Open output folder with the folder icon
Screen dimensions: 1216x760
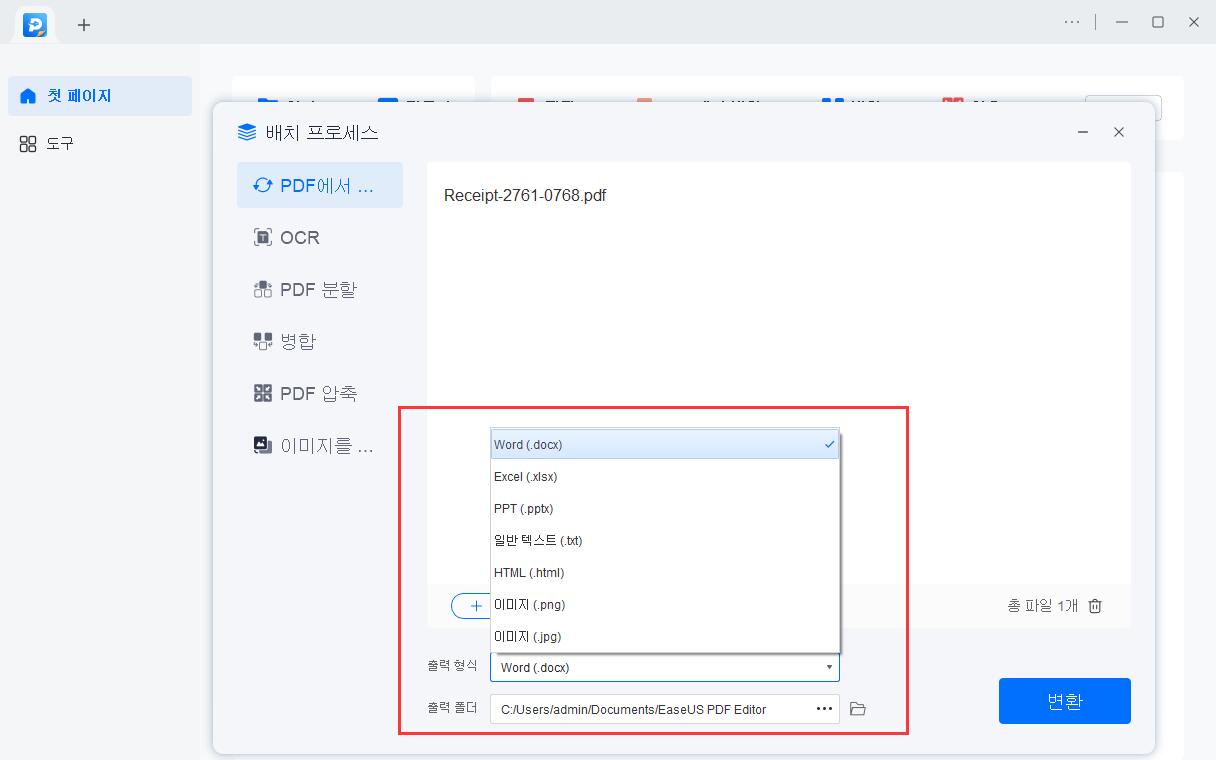[857, 709]
